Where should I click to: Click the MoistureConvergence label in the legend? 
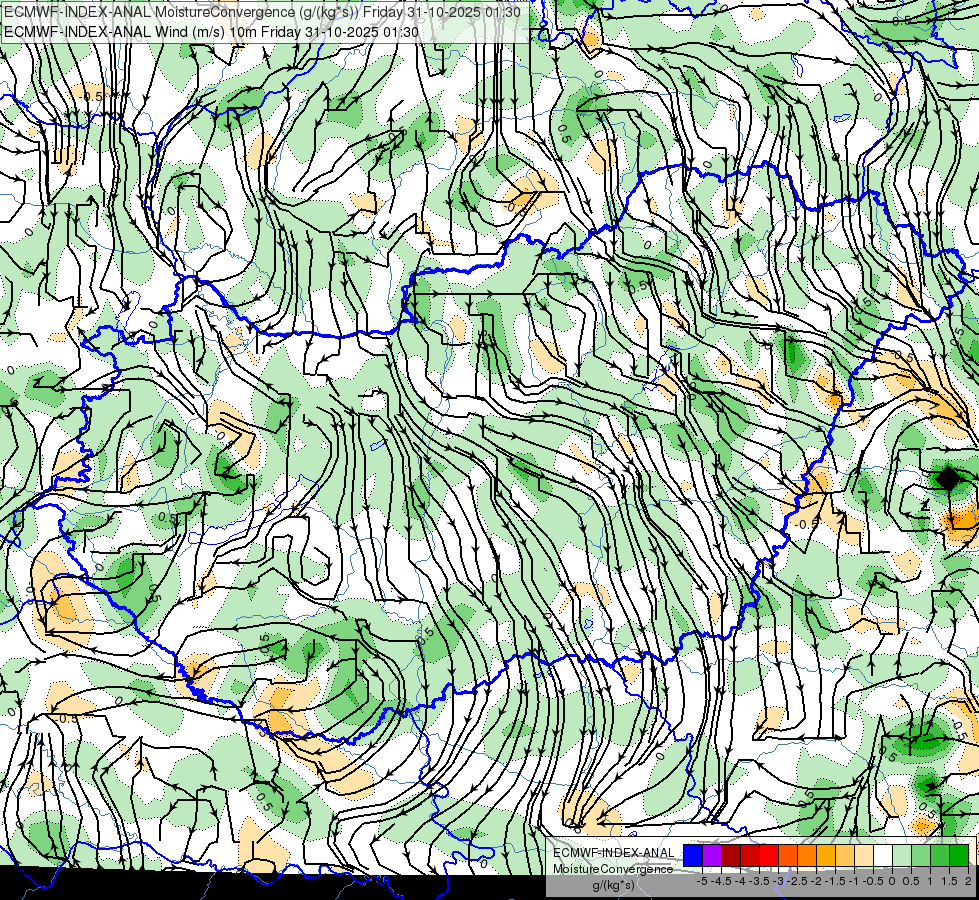pos(613,869)
